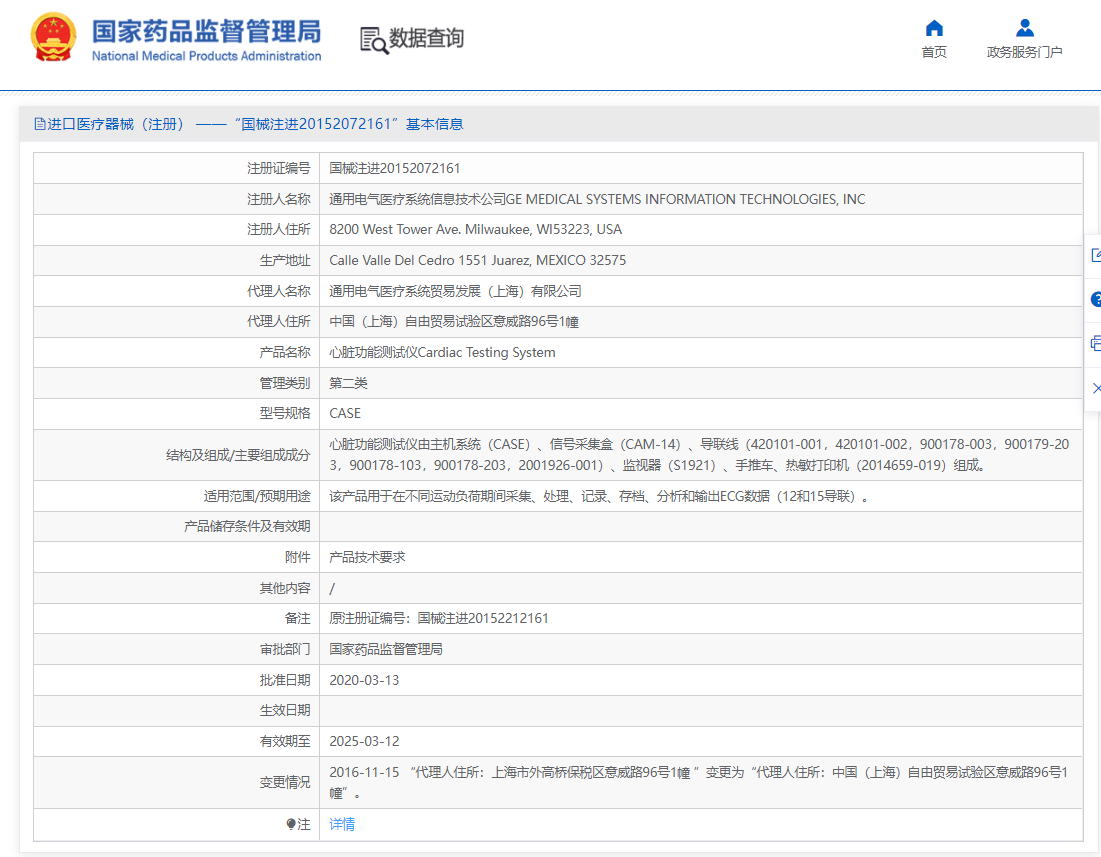Click the 附件 row label

tap(298, 557)
